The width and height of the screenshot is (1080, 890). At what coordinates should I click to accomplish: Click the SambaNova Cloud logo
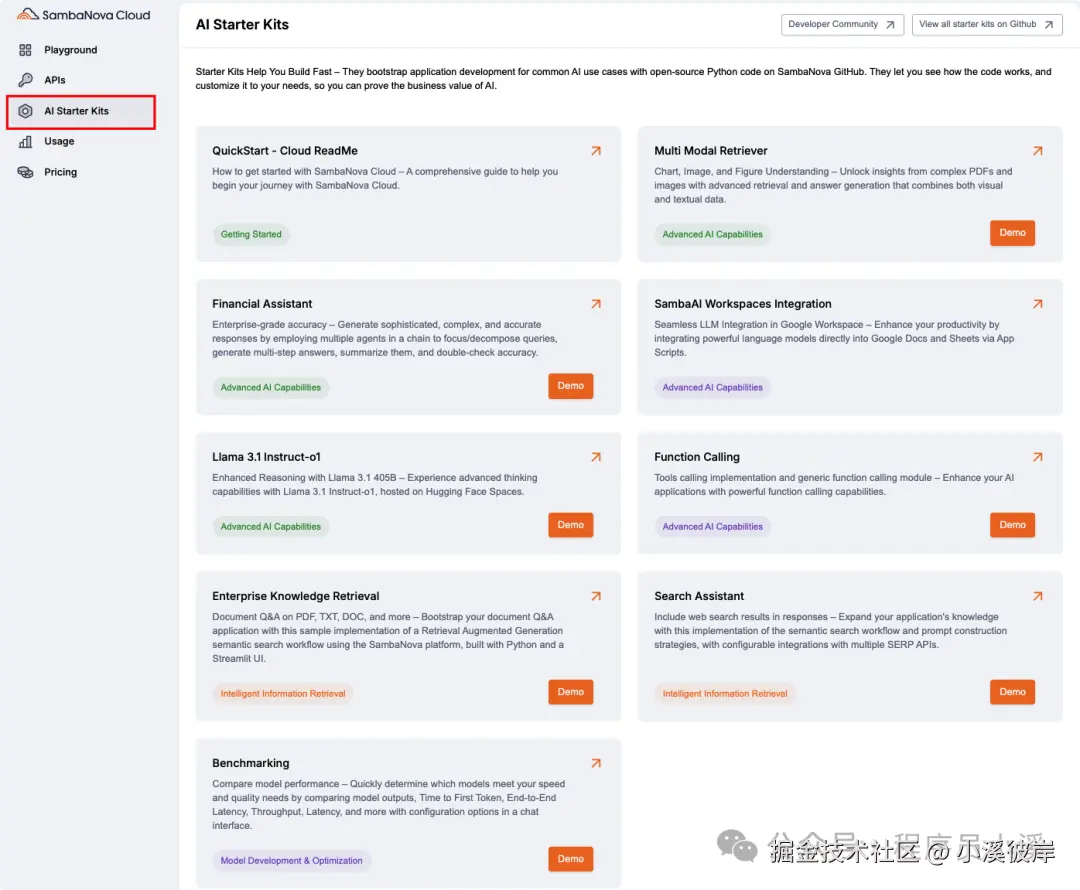coord(83,14)
